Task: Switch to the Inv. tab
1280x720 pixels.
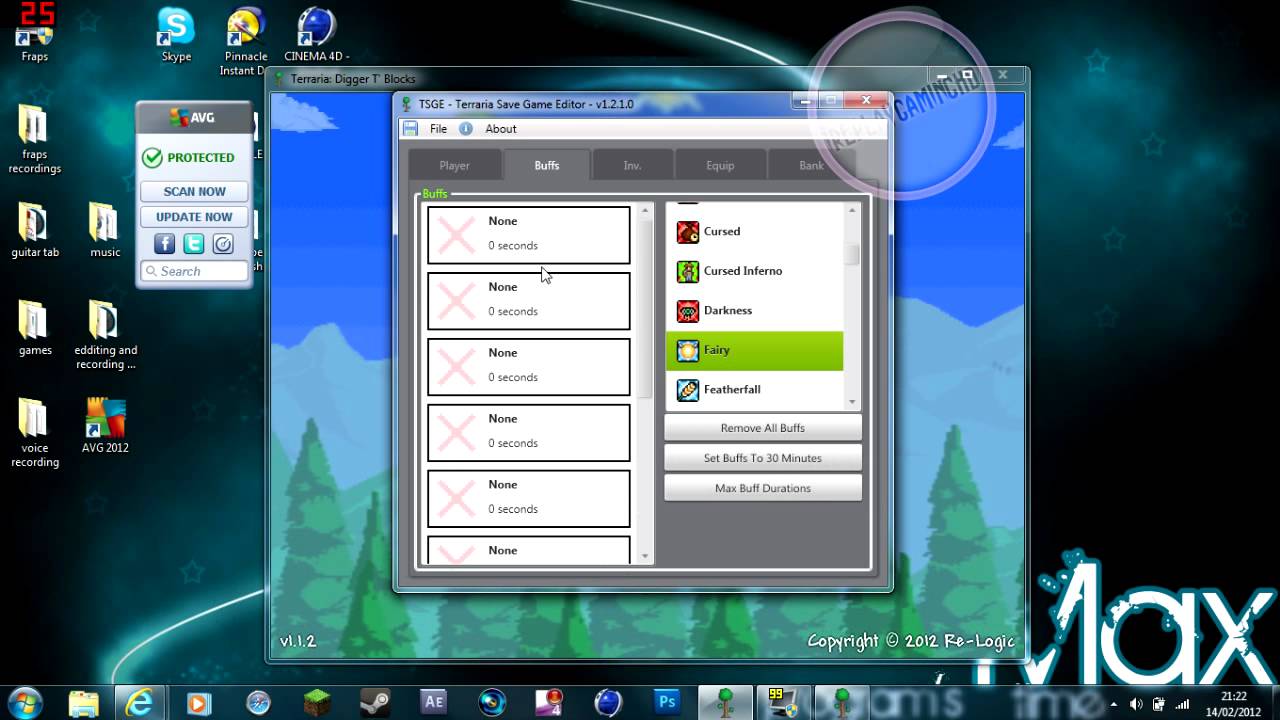Action: point(632,165)
